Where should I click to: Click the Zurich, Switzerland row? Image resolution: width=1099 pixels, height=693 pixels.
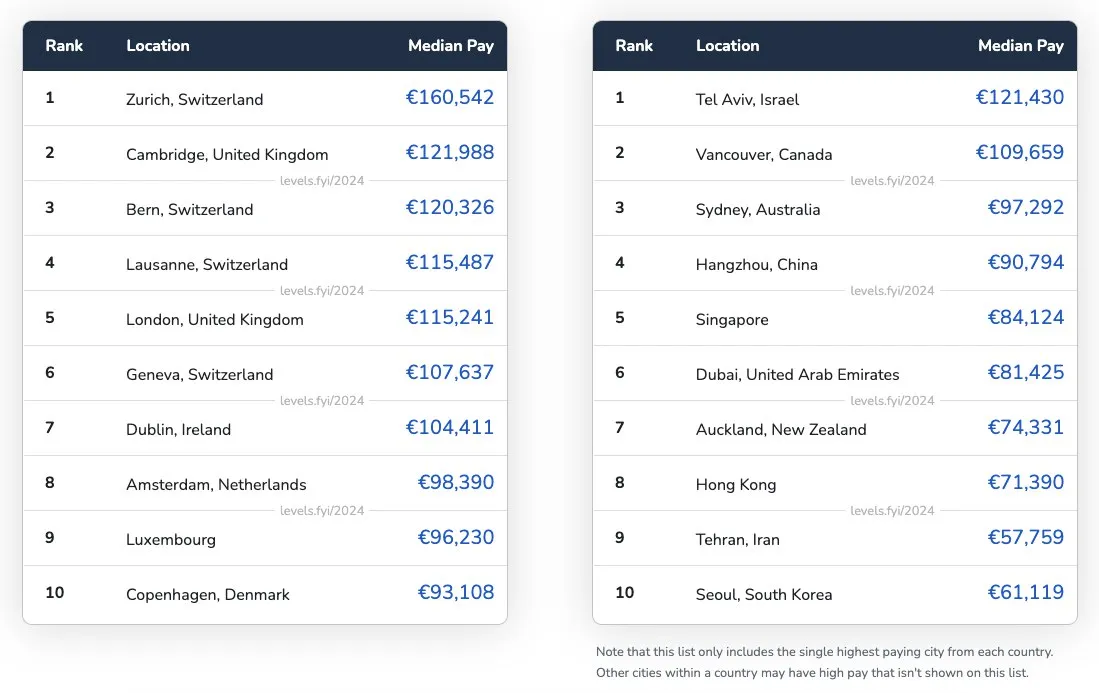click(265, 98)
